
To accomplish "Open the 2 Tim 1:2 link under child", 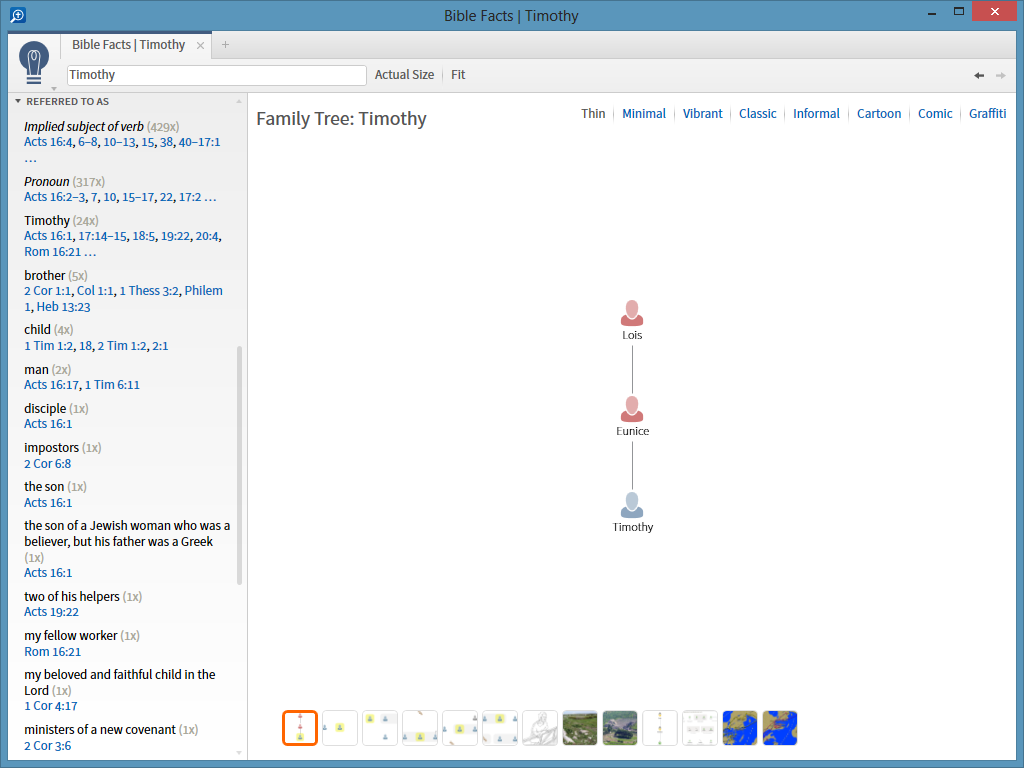I will (x=122, y=345).
